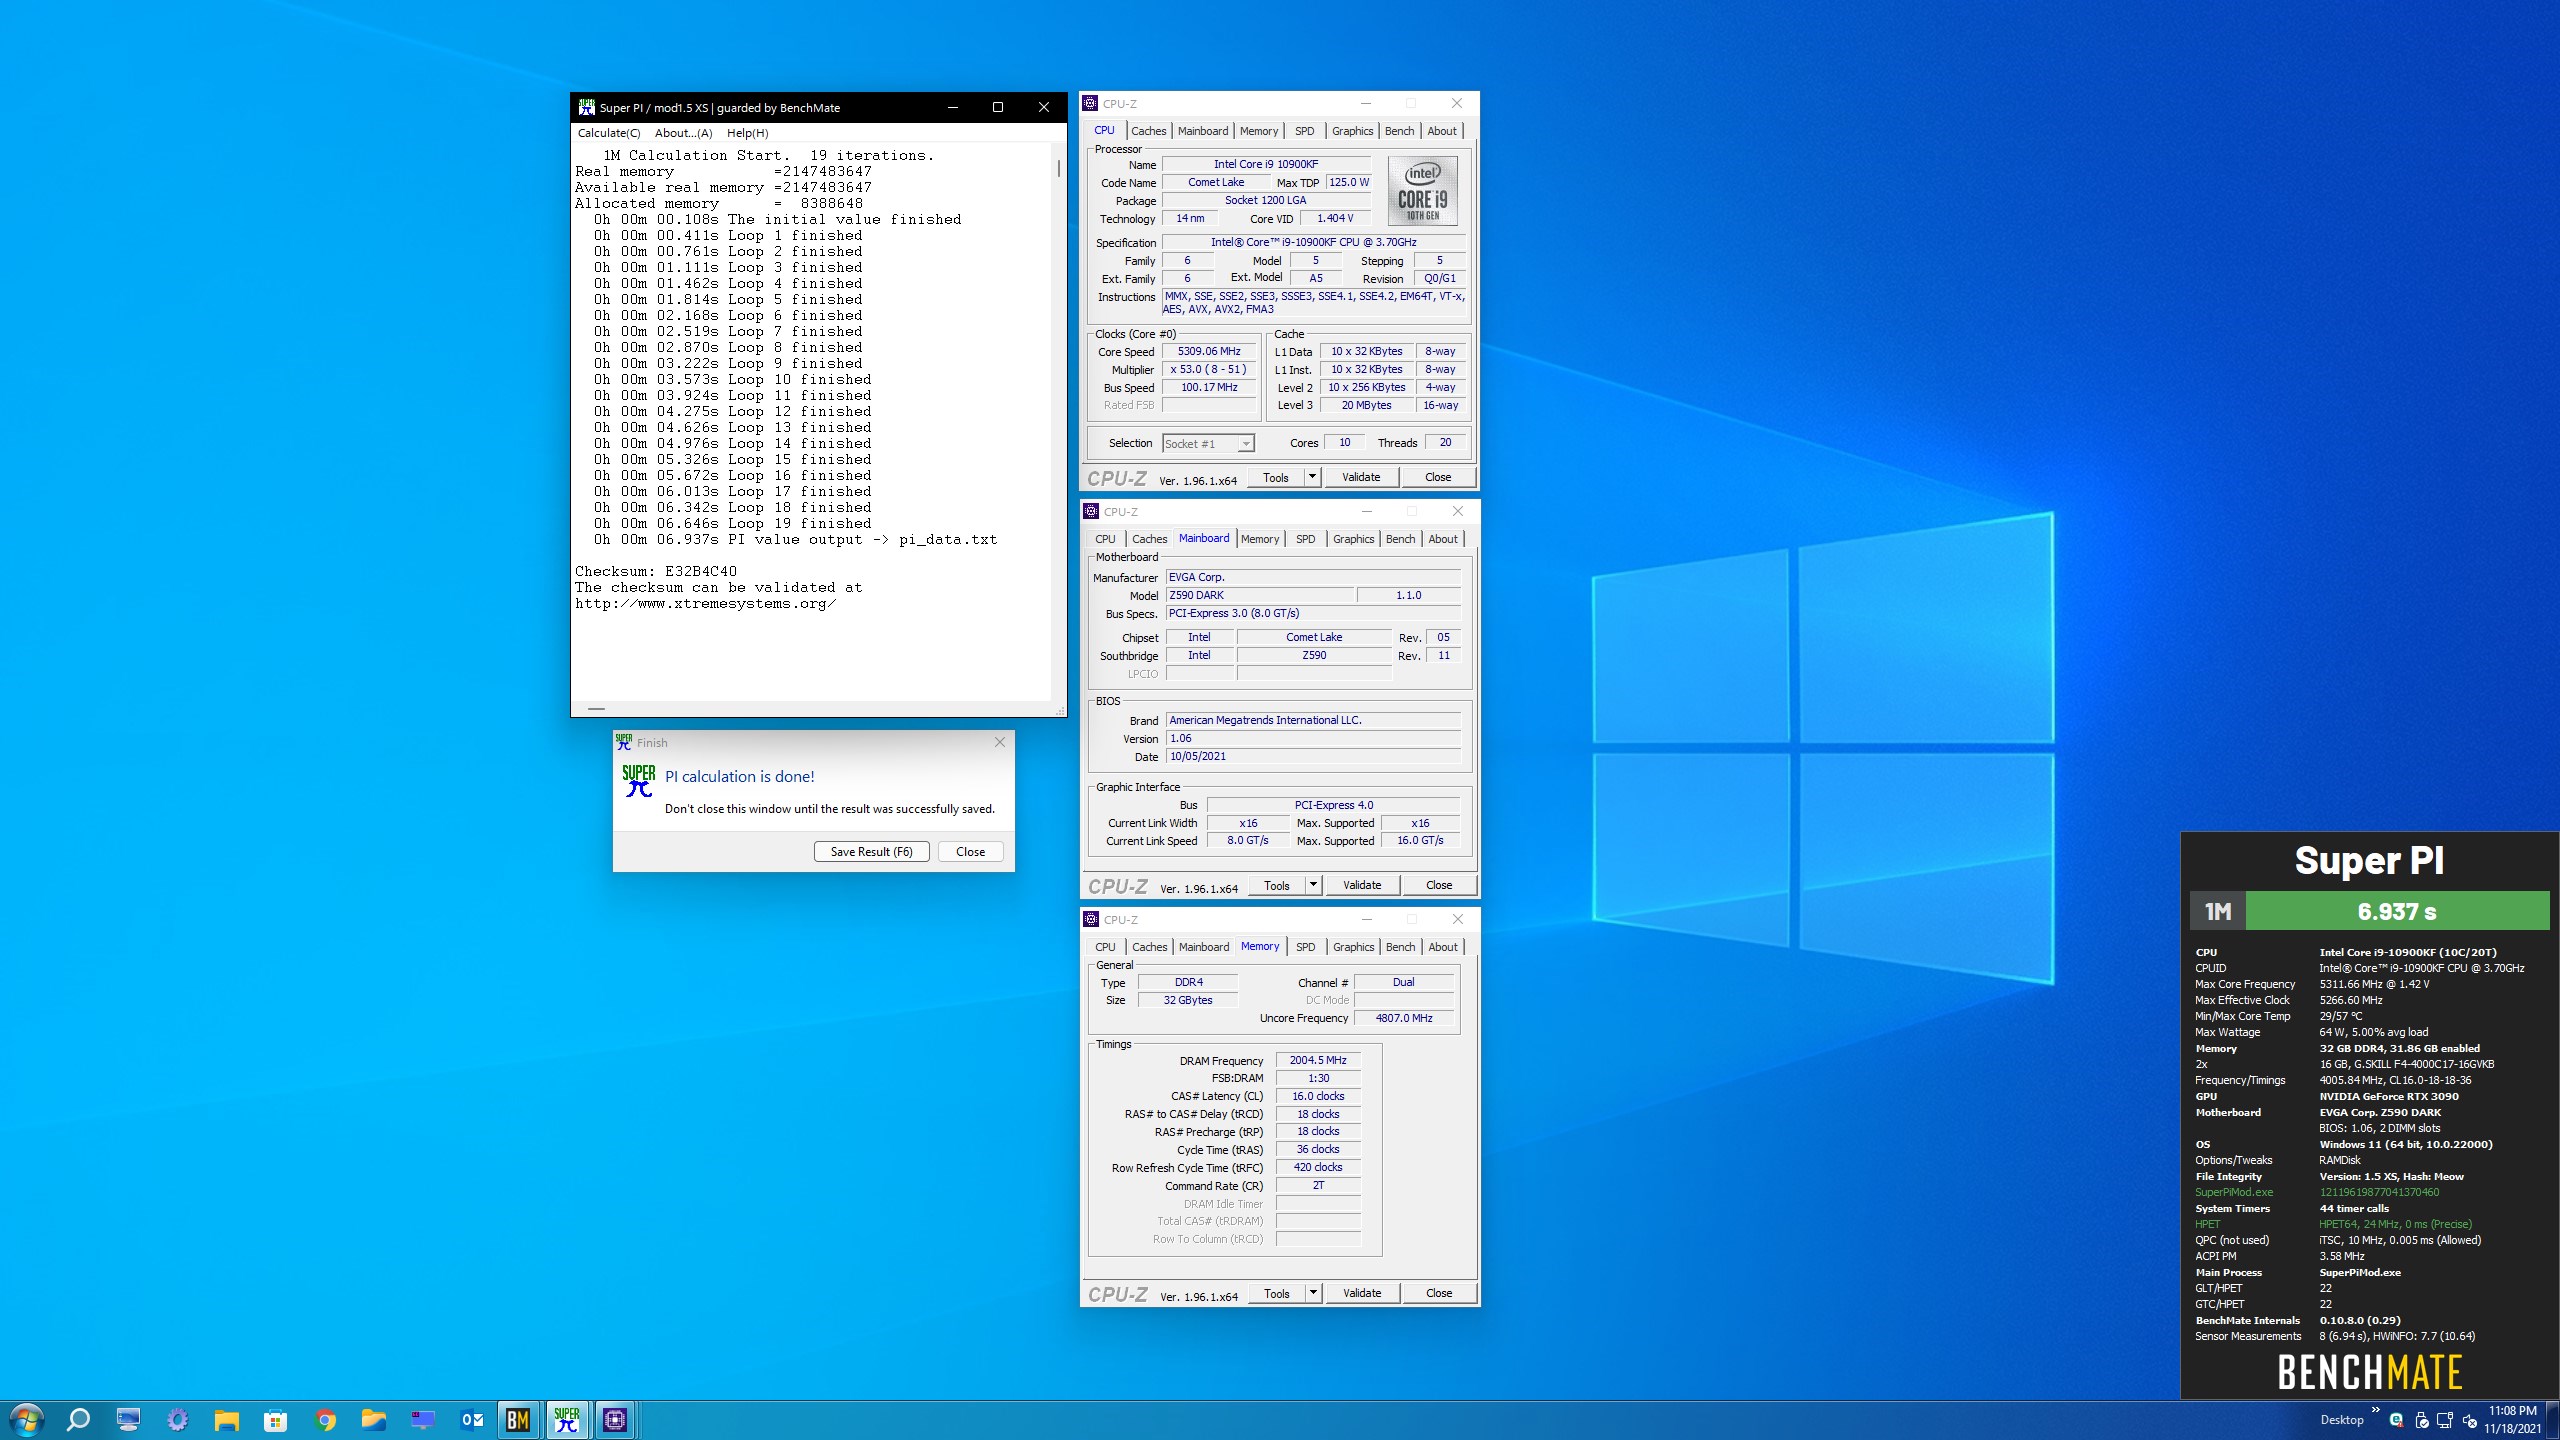The image size is (2560, 1440).
Task: Click the Super PI taskbar icon
Action: point(567,1419)
